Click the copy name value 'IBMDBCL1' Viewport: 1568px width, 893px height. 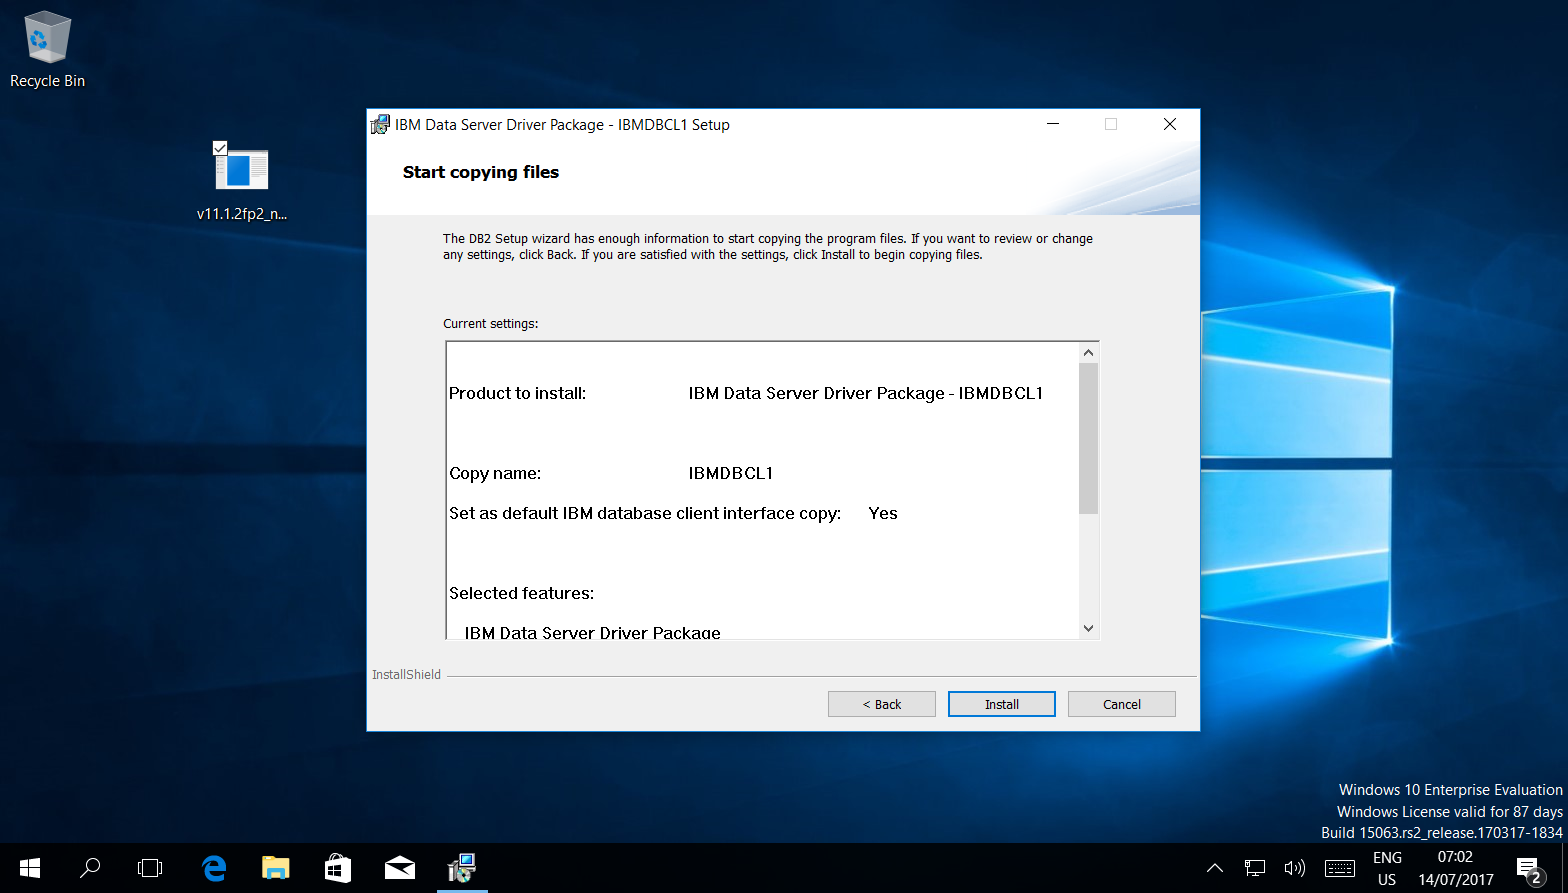pos(731,474)
